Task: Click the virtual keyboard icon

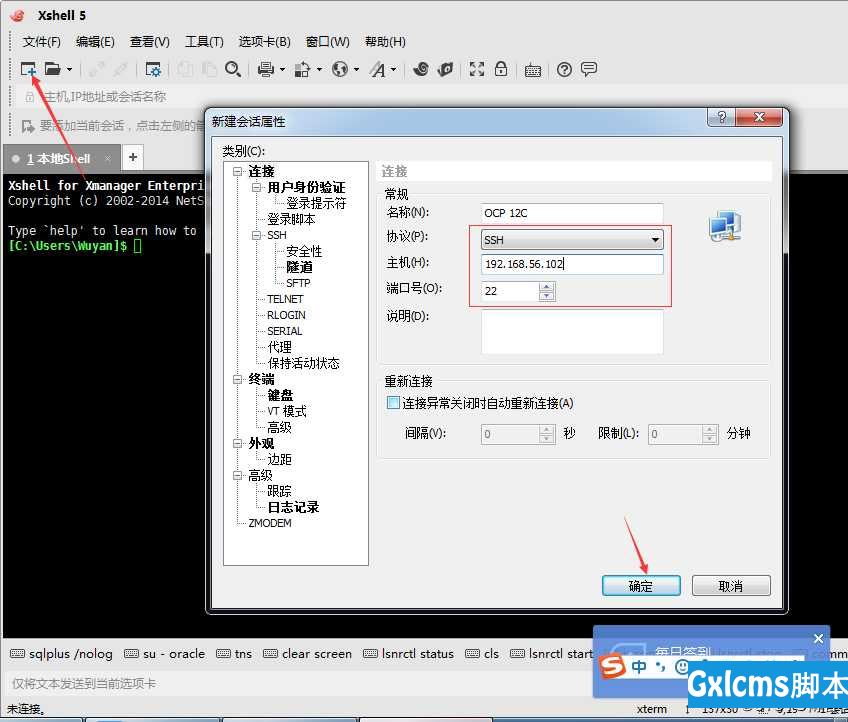Action: click(533, 70)
